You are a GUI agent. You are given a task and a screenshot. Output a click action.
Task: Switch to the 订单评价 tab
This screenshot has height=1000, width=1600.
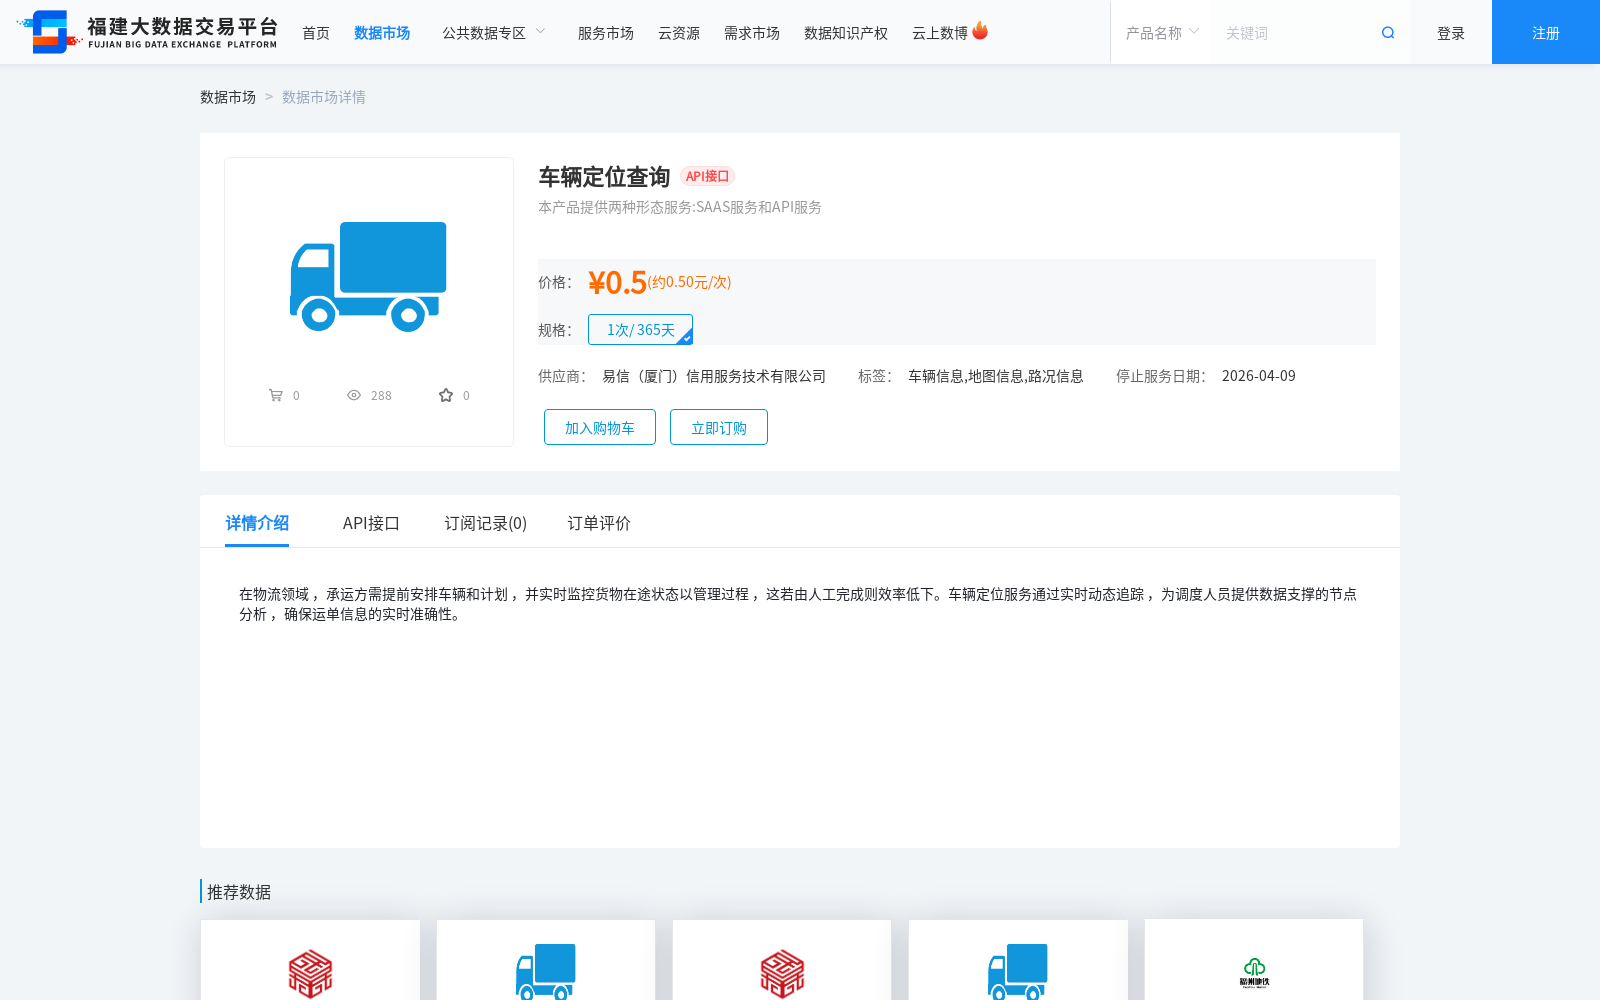tap(599, 523)
